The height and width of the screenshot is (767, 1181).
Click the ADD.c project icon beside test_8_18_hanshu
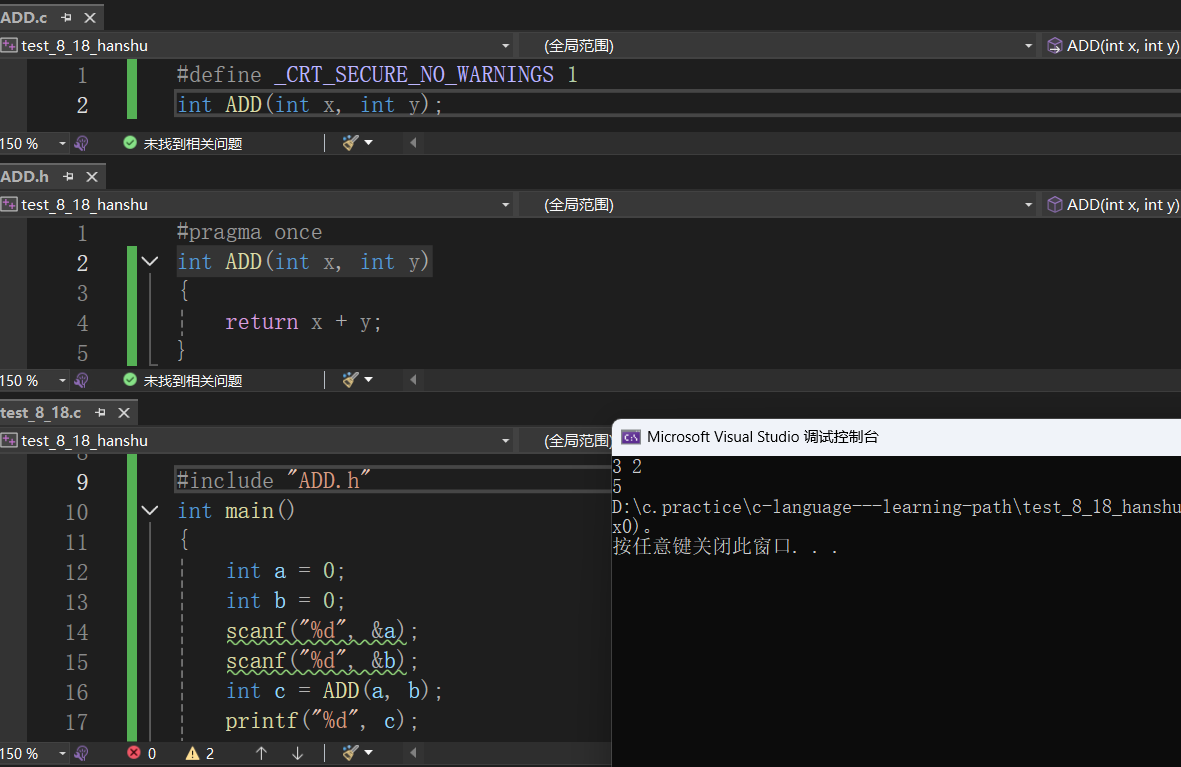9,45
